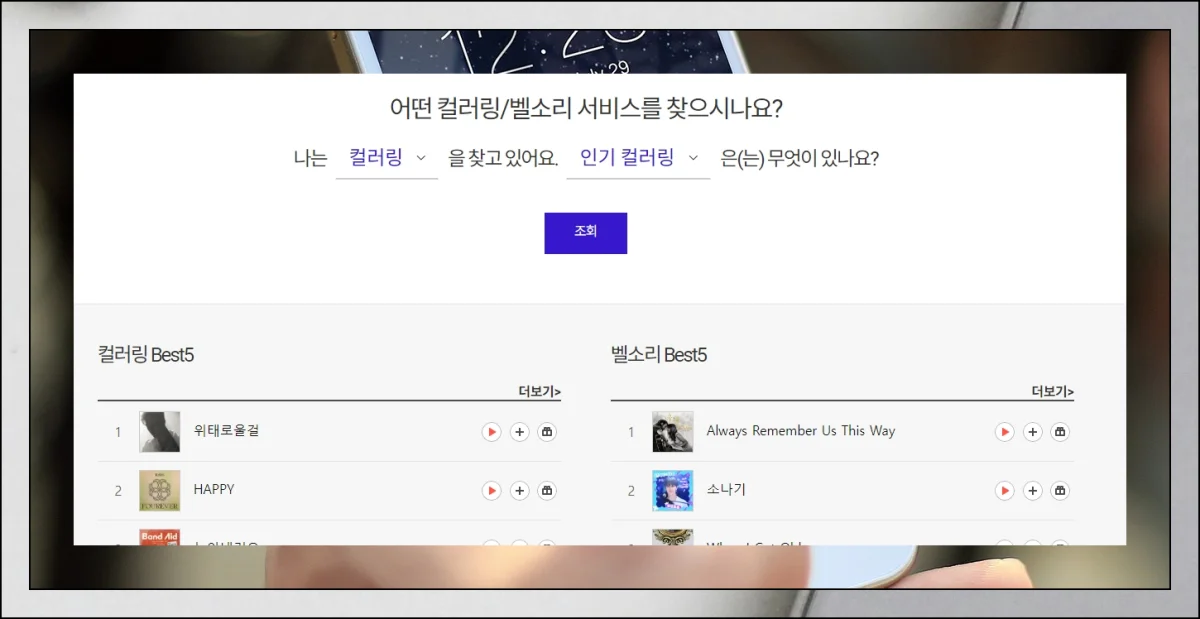The image size is (1200, 619).
Task: Add 소나기 with the plus icon
Action: click(1033, 491)
